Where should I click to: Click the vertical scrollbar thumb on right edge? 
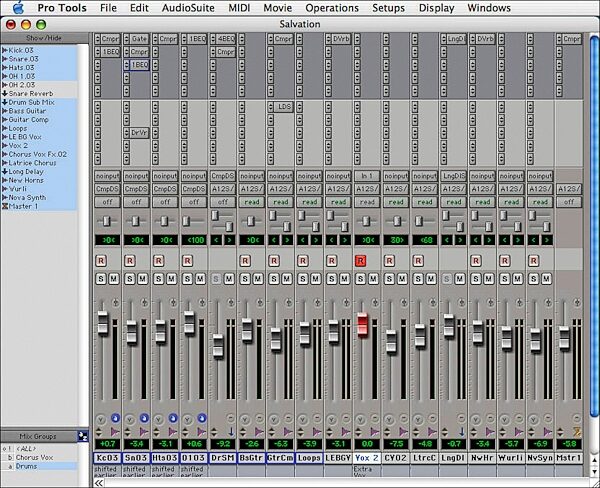[594, 227]
